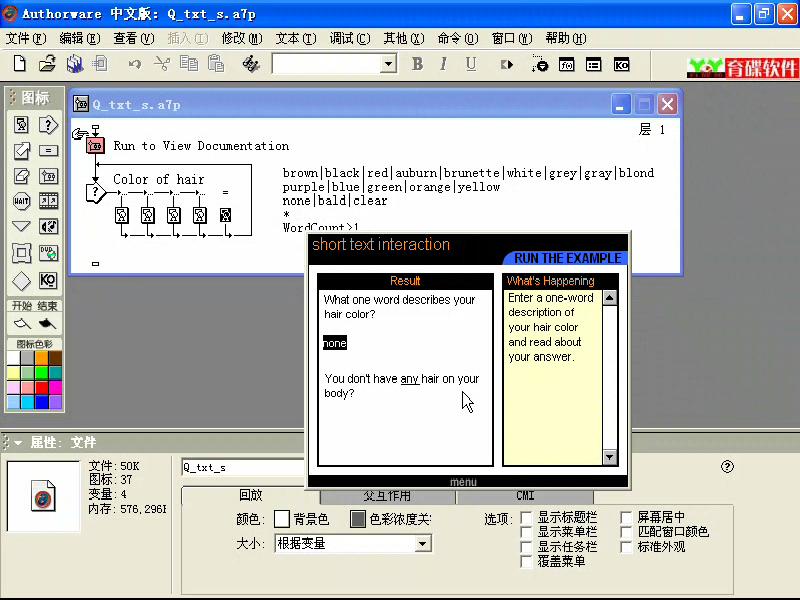
Task: Pick the red swatch in icon color palette
Action: tap(41, 387)
